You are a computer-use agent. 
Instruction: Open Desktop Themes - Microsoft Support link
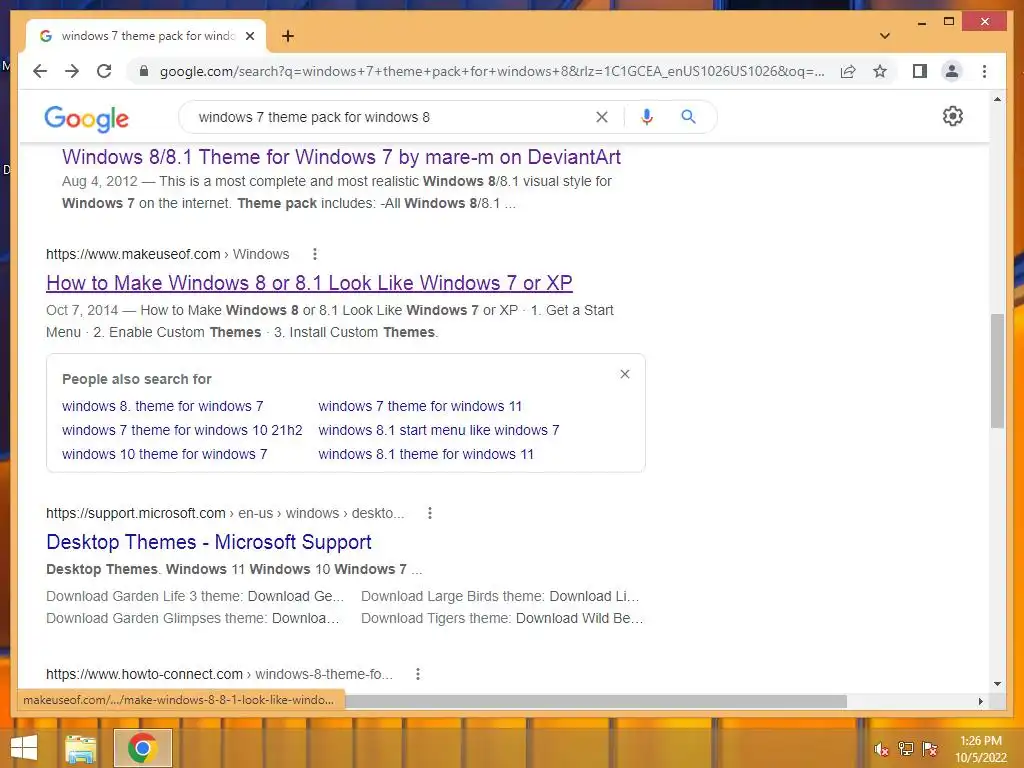tap(209, 542)
